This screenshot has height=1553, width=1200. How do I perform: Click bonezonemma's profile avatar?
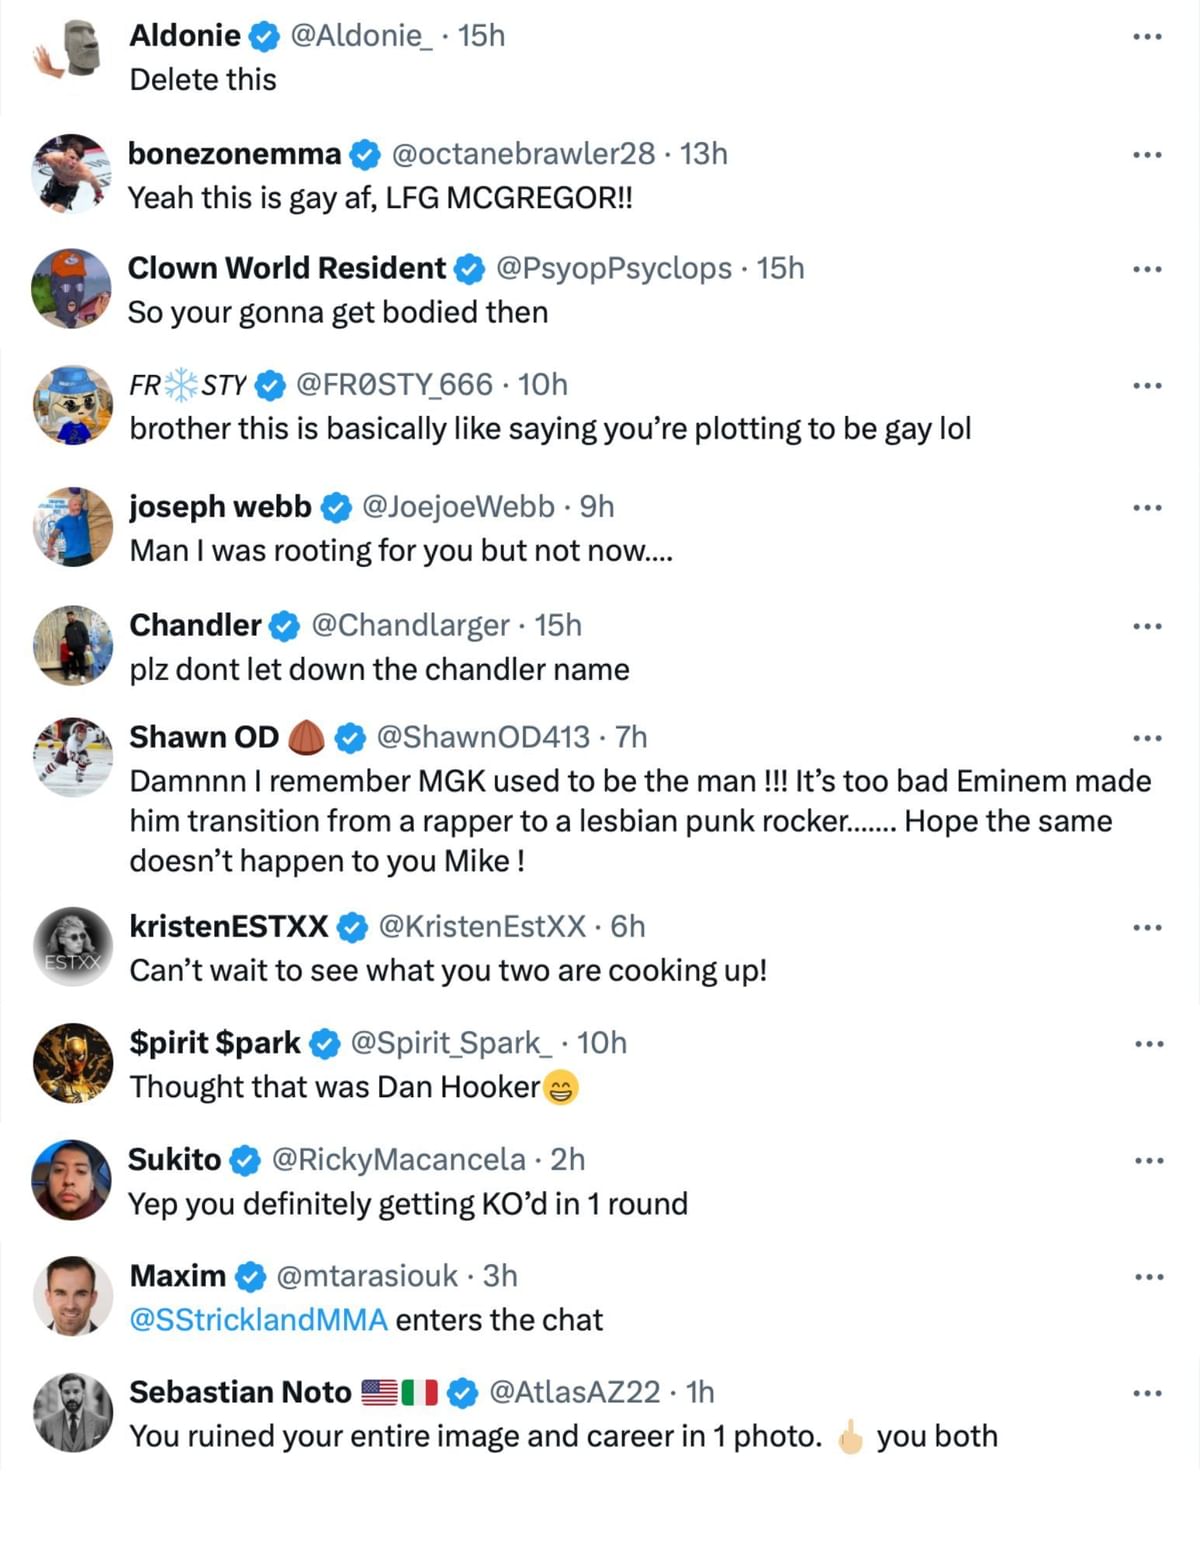tap(72, 172)
